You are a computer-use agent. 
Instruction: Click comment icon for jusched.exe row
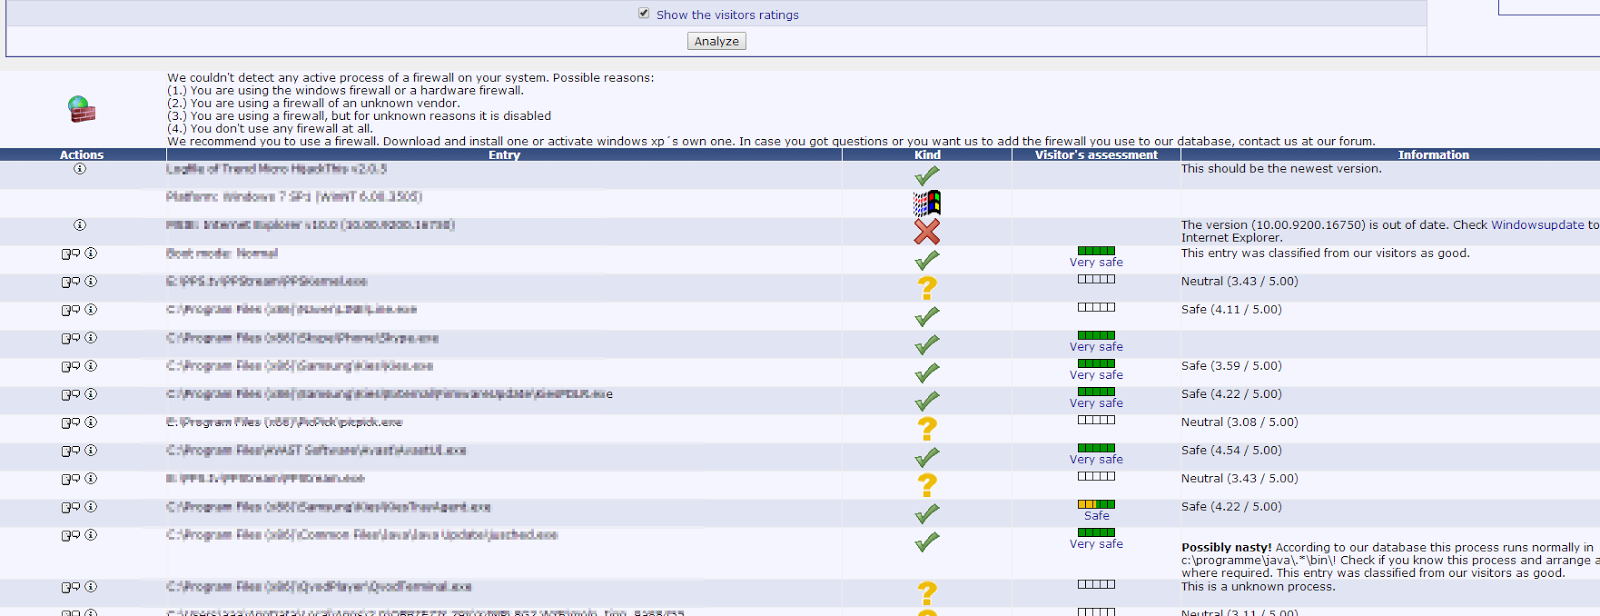click(71, 536)
